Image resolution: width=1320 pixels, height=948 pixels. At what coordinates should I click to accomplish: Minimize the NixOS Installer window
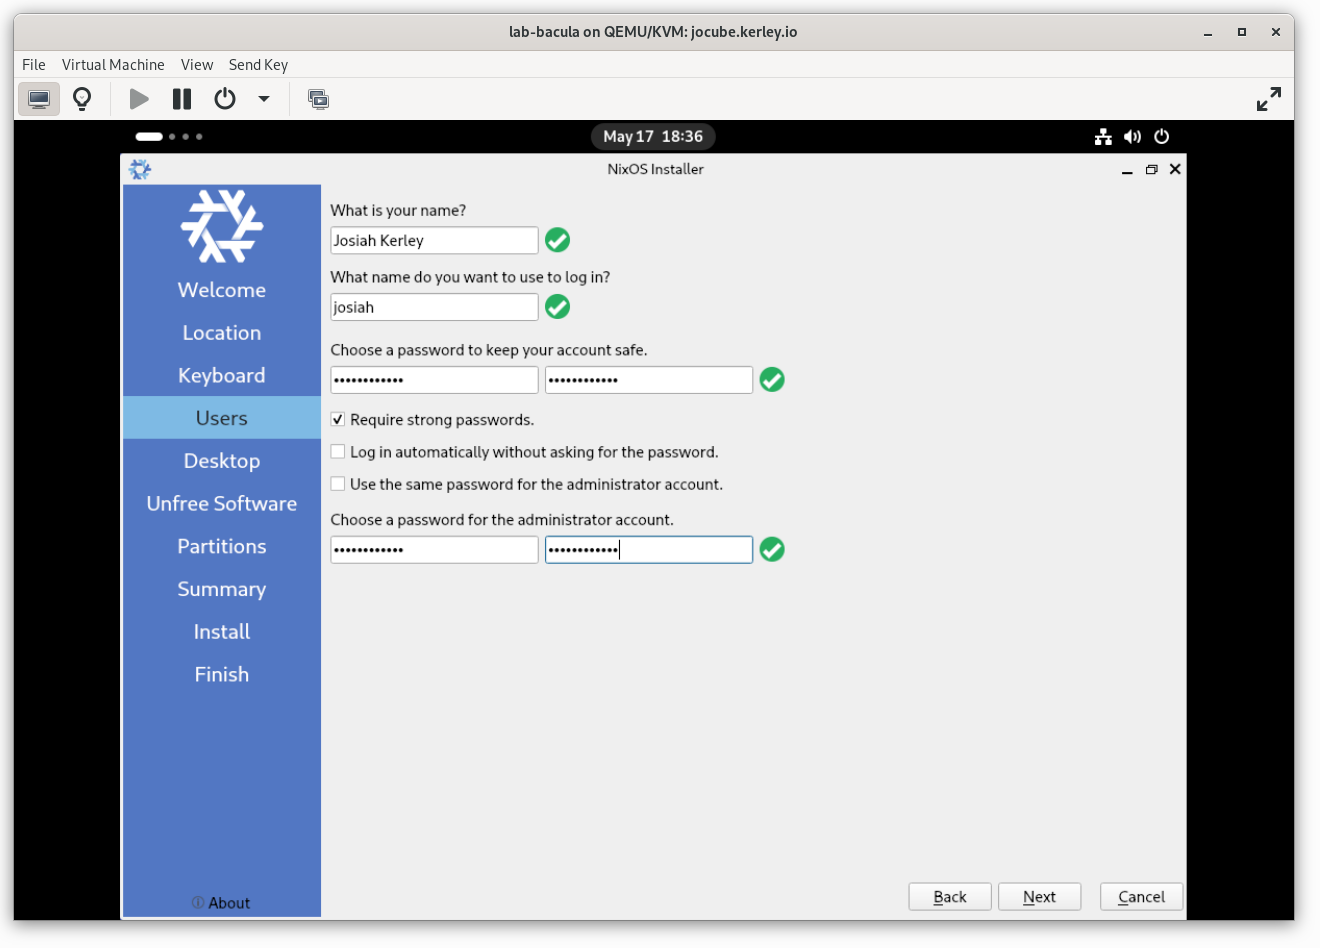[1127, 170]
